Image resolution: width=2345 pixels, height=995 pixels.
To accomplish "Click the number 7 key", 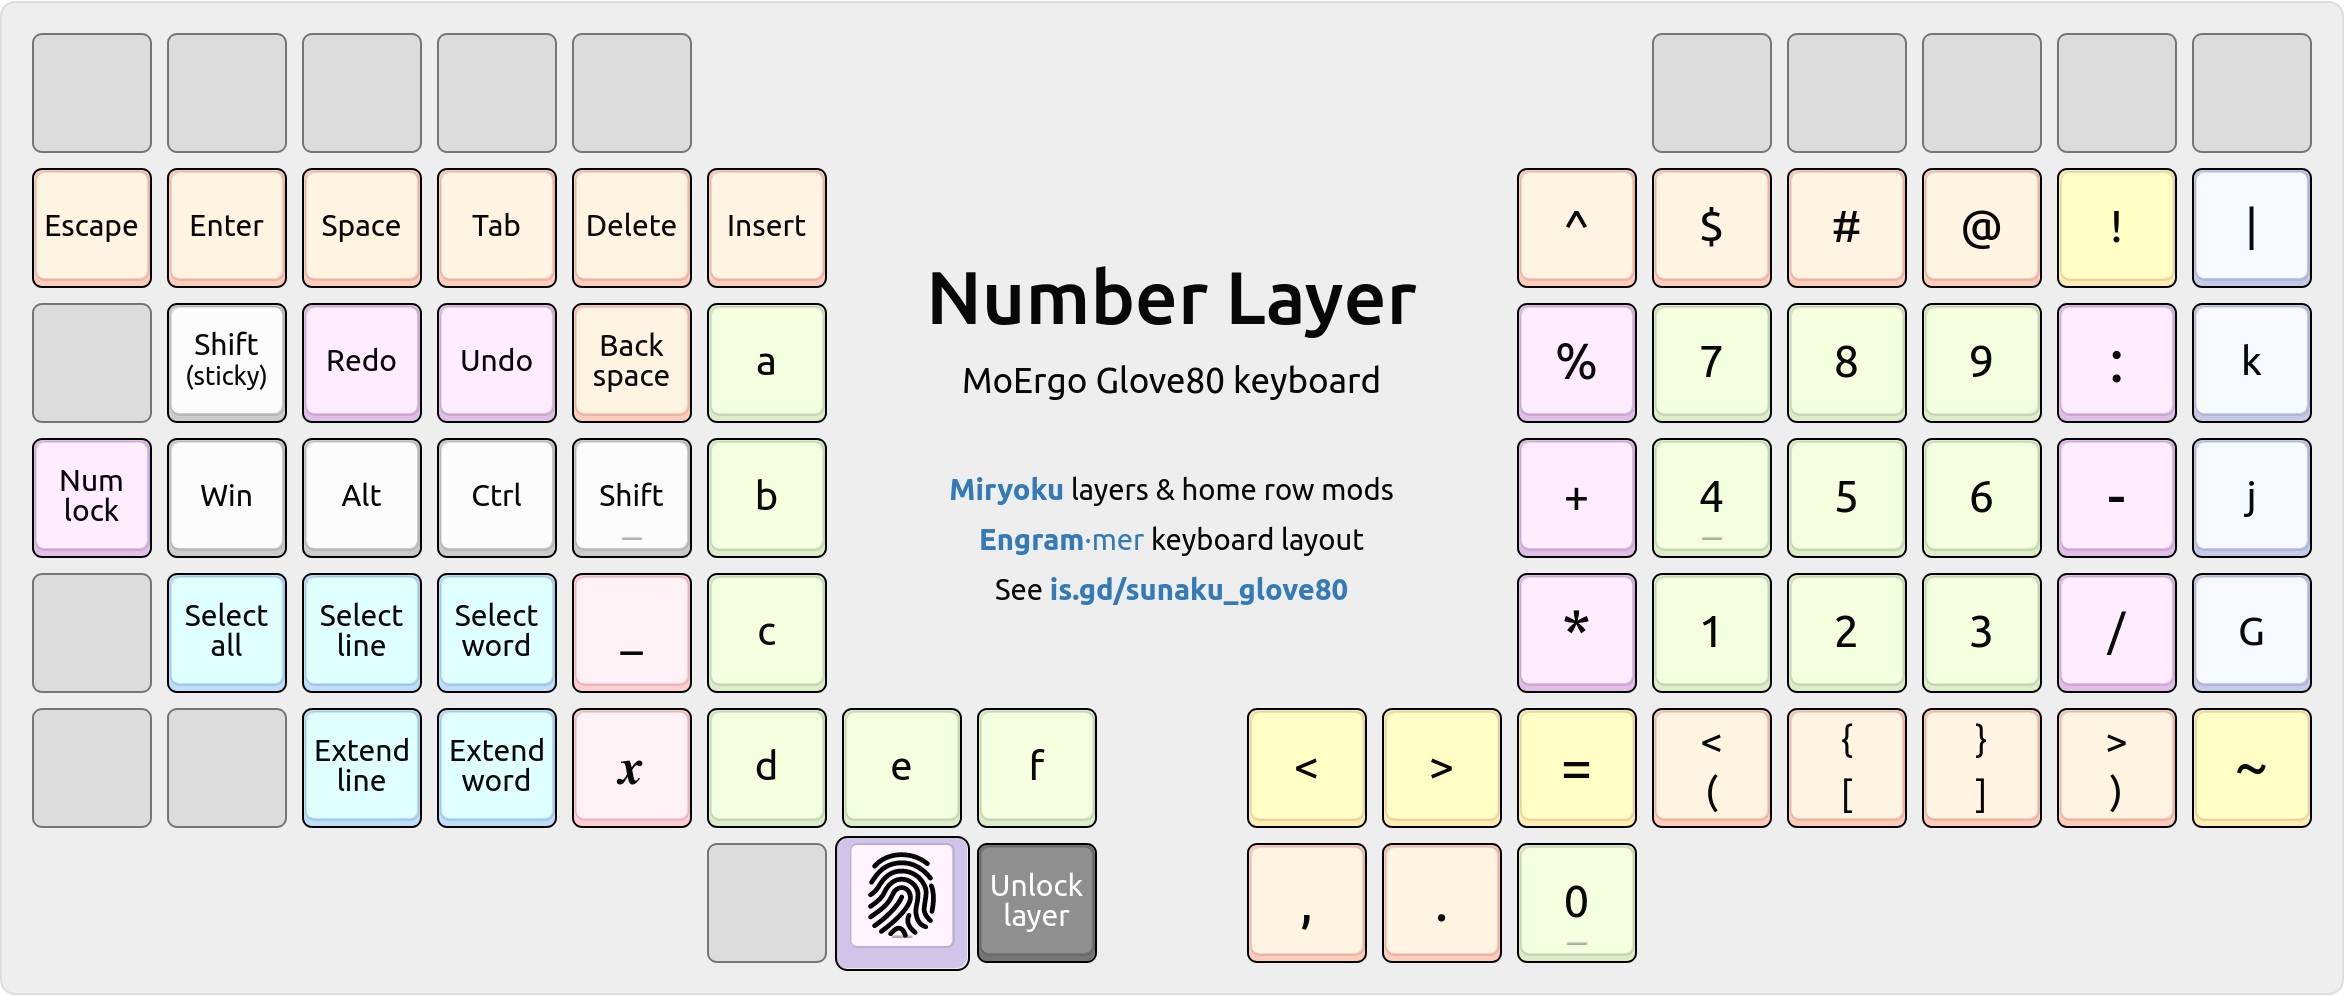I will [1712, 363].
